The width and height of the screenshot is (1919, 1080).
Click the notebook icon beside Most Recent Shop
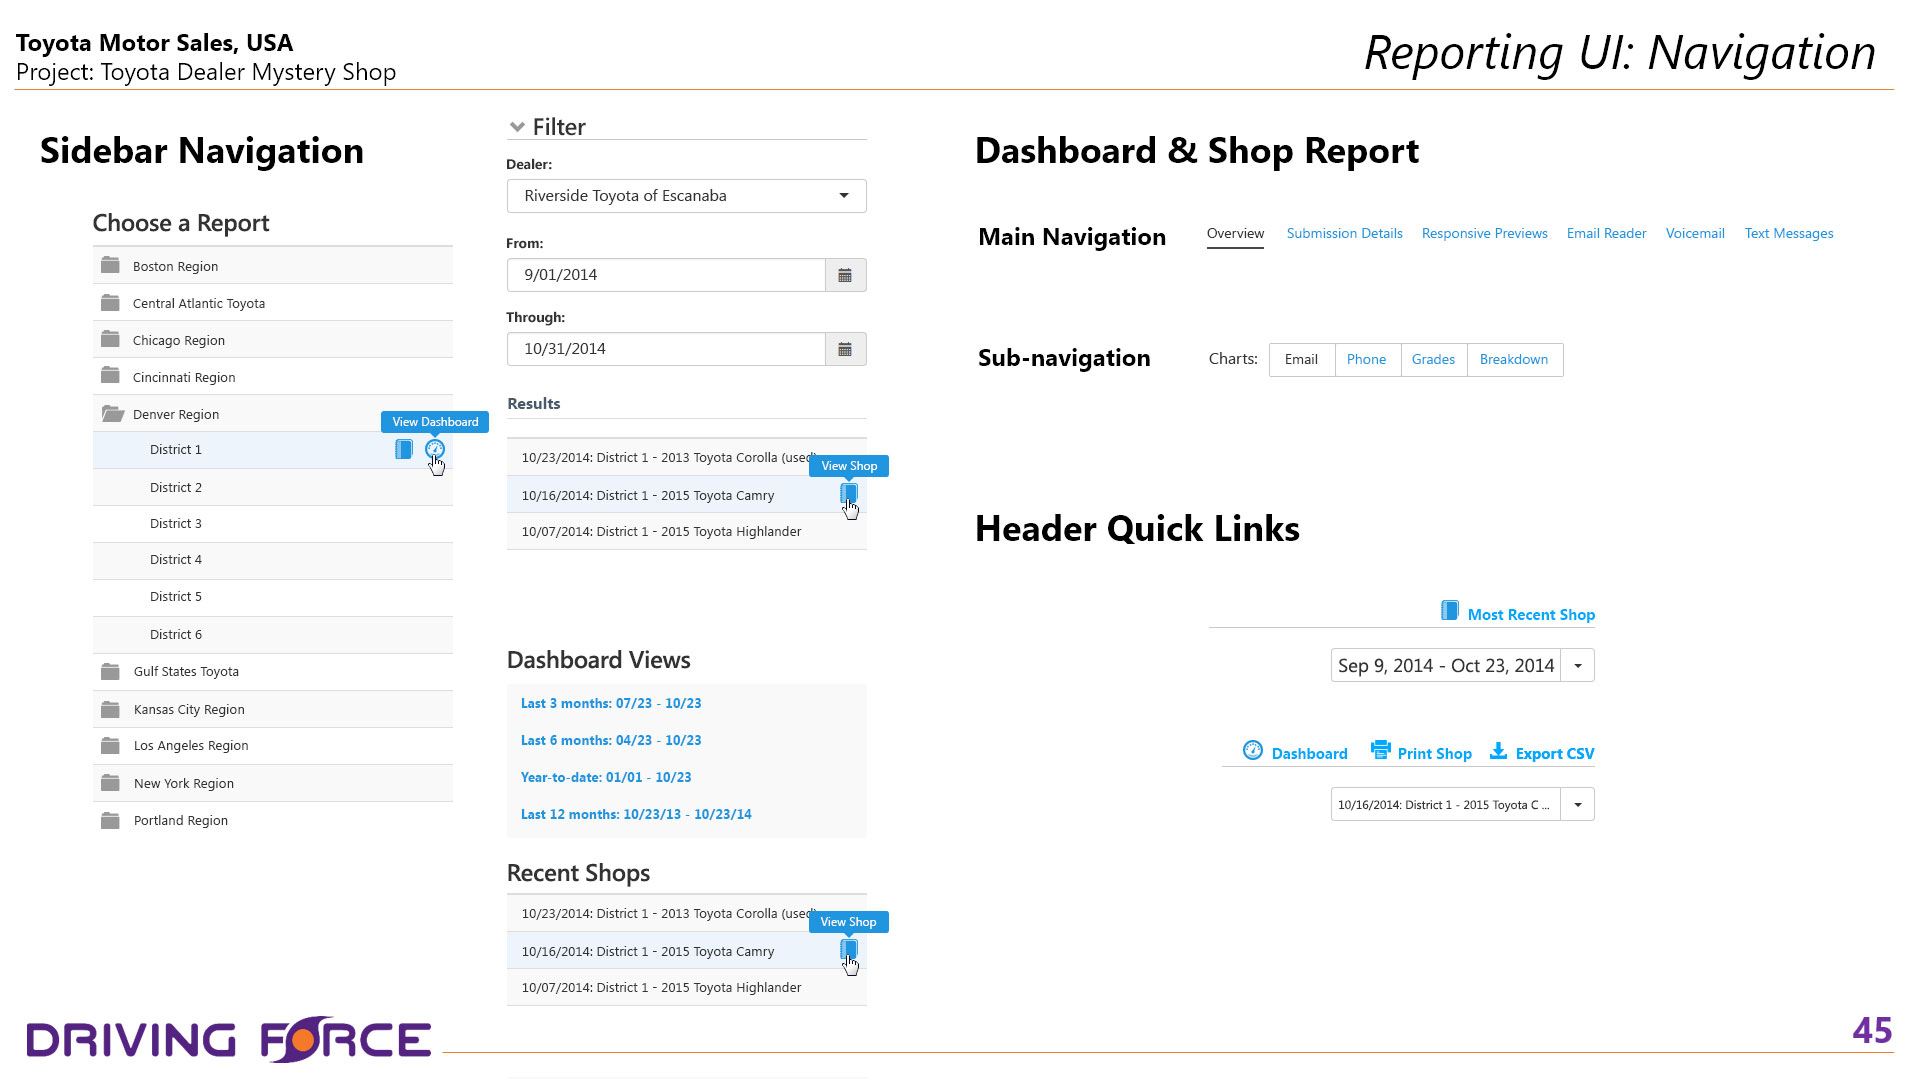pyautogui.click(x=1449, y=611)
